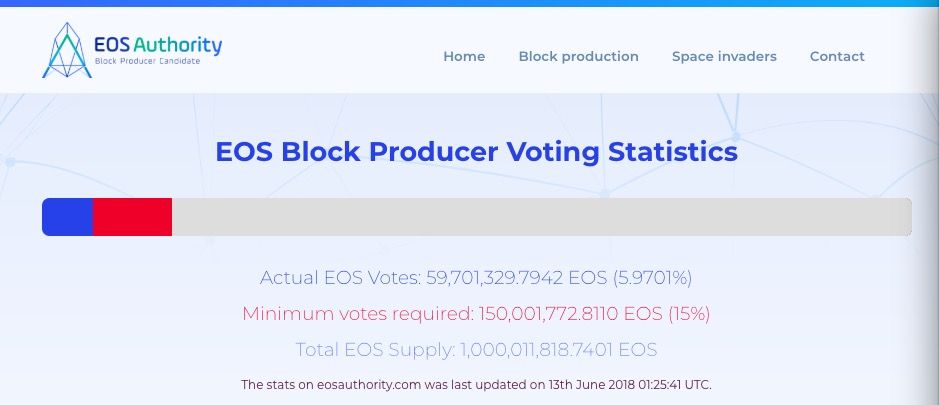Screen dimensions: 939x405
Task: Go to the Block production page
Action: click(578, 56)
